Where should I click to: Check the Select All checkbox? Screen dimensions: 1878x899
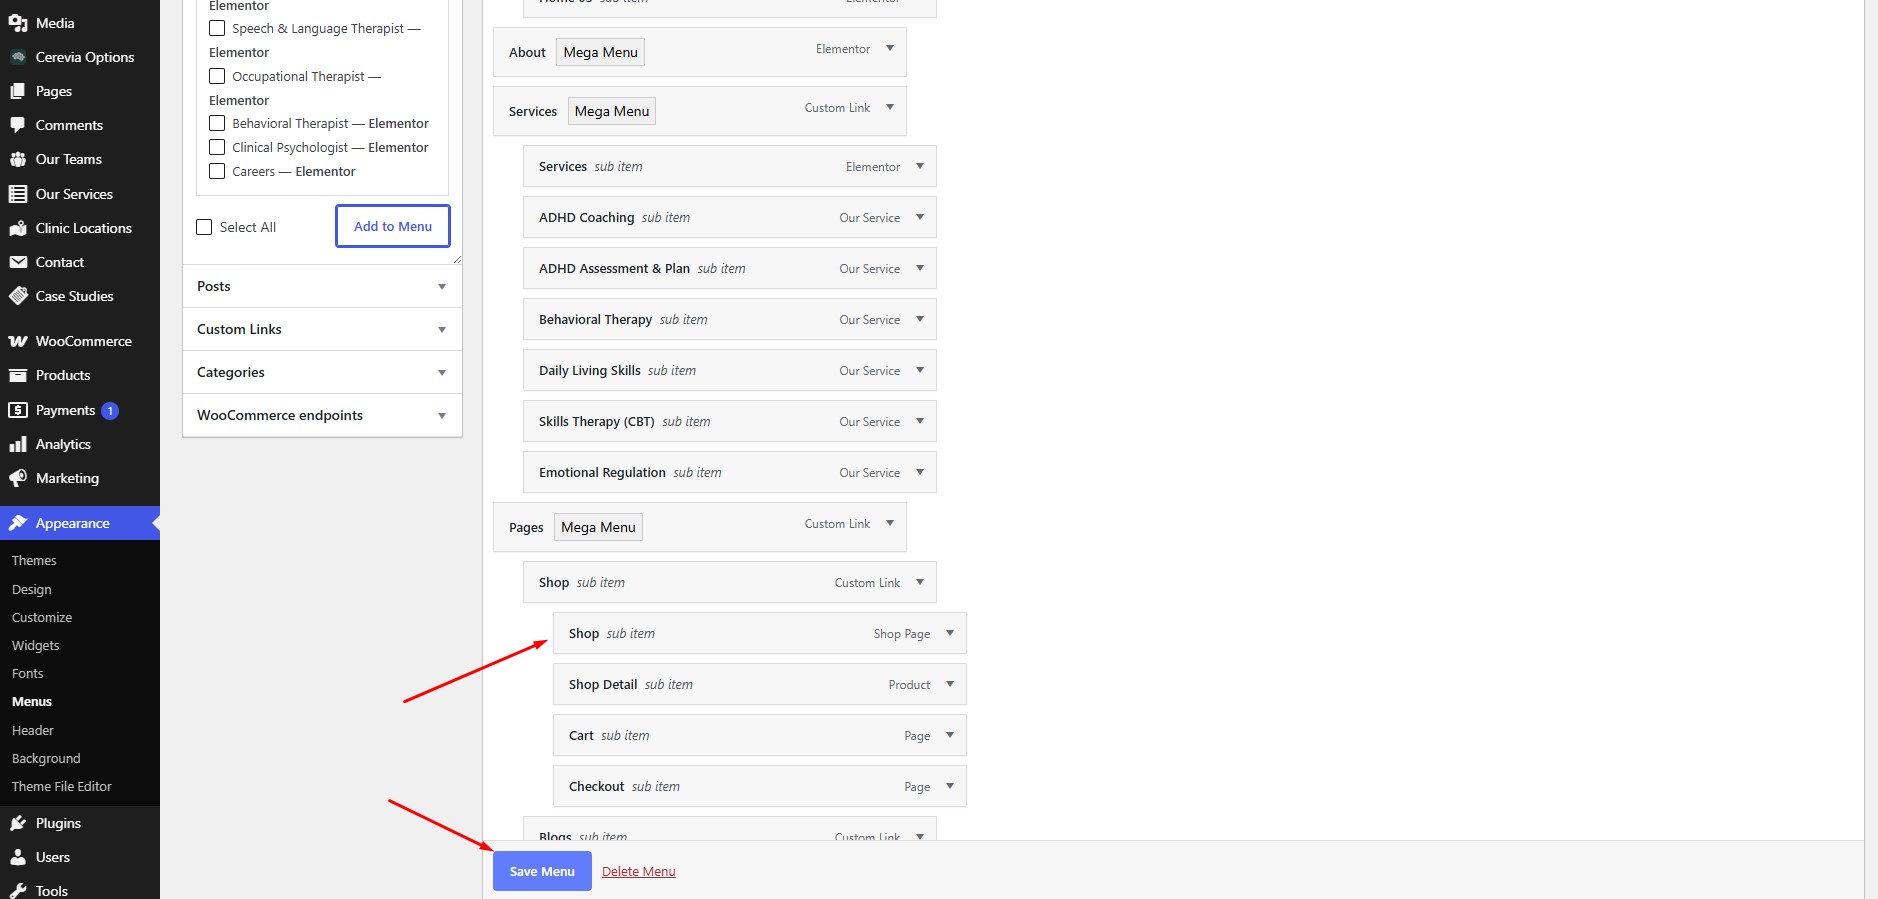(x=204, y=227)
